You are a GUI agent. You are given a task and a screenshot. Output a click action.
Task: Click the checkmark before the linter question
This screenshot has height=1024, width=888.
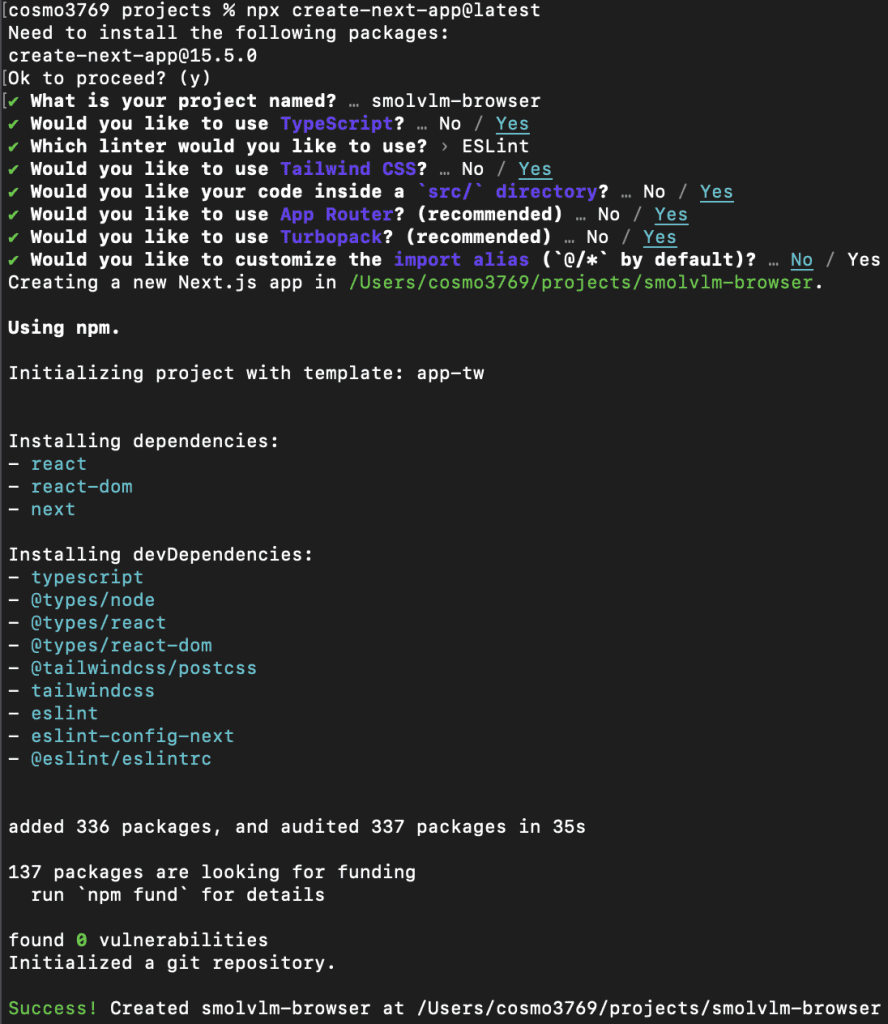[13, 146]
